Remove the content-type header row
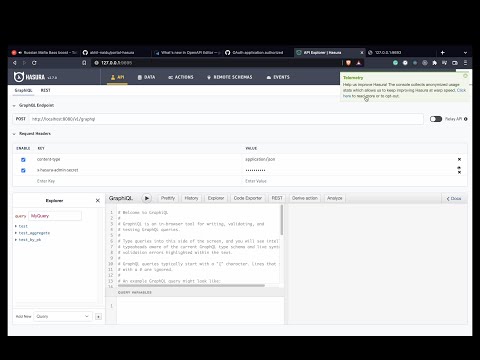Screen dimensions: 480x360 coord(459,159)
